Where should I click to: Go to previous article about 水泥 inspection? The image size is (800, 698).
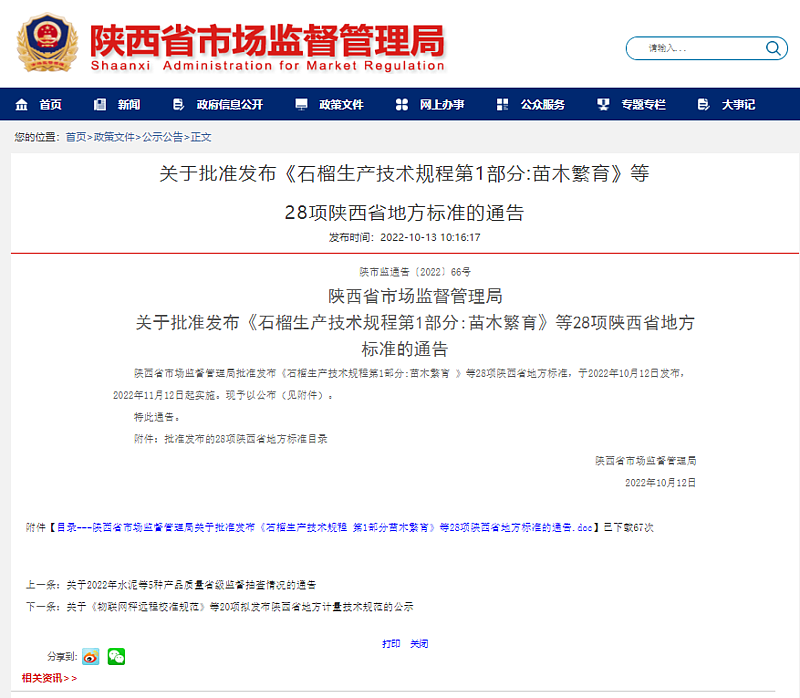(x=191, y=584)
